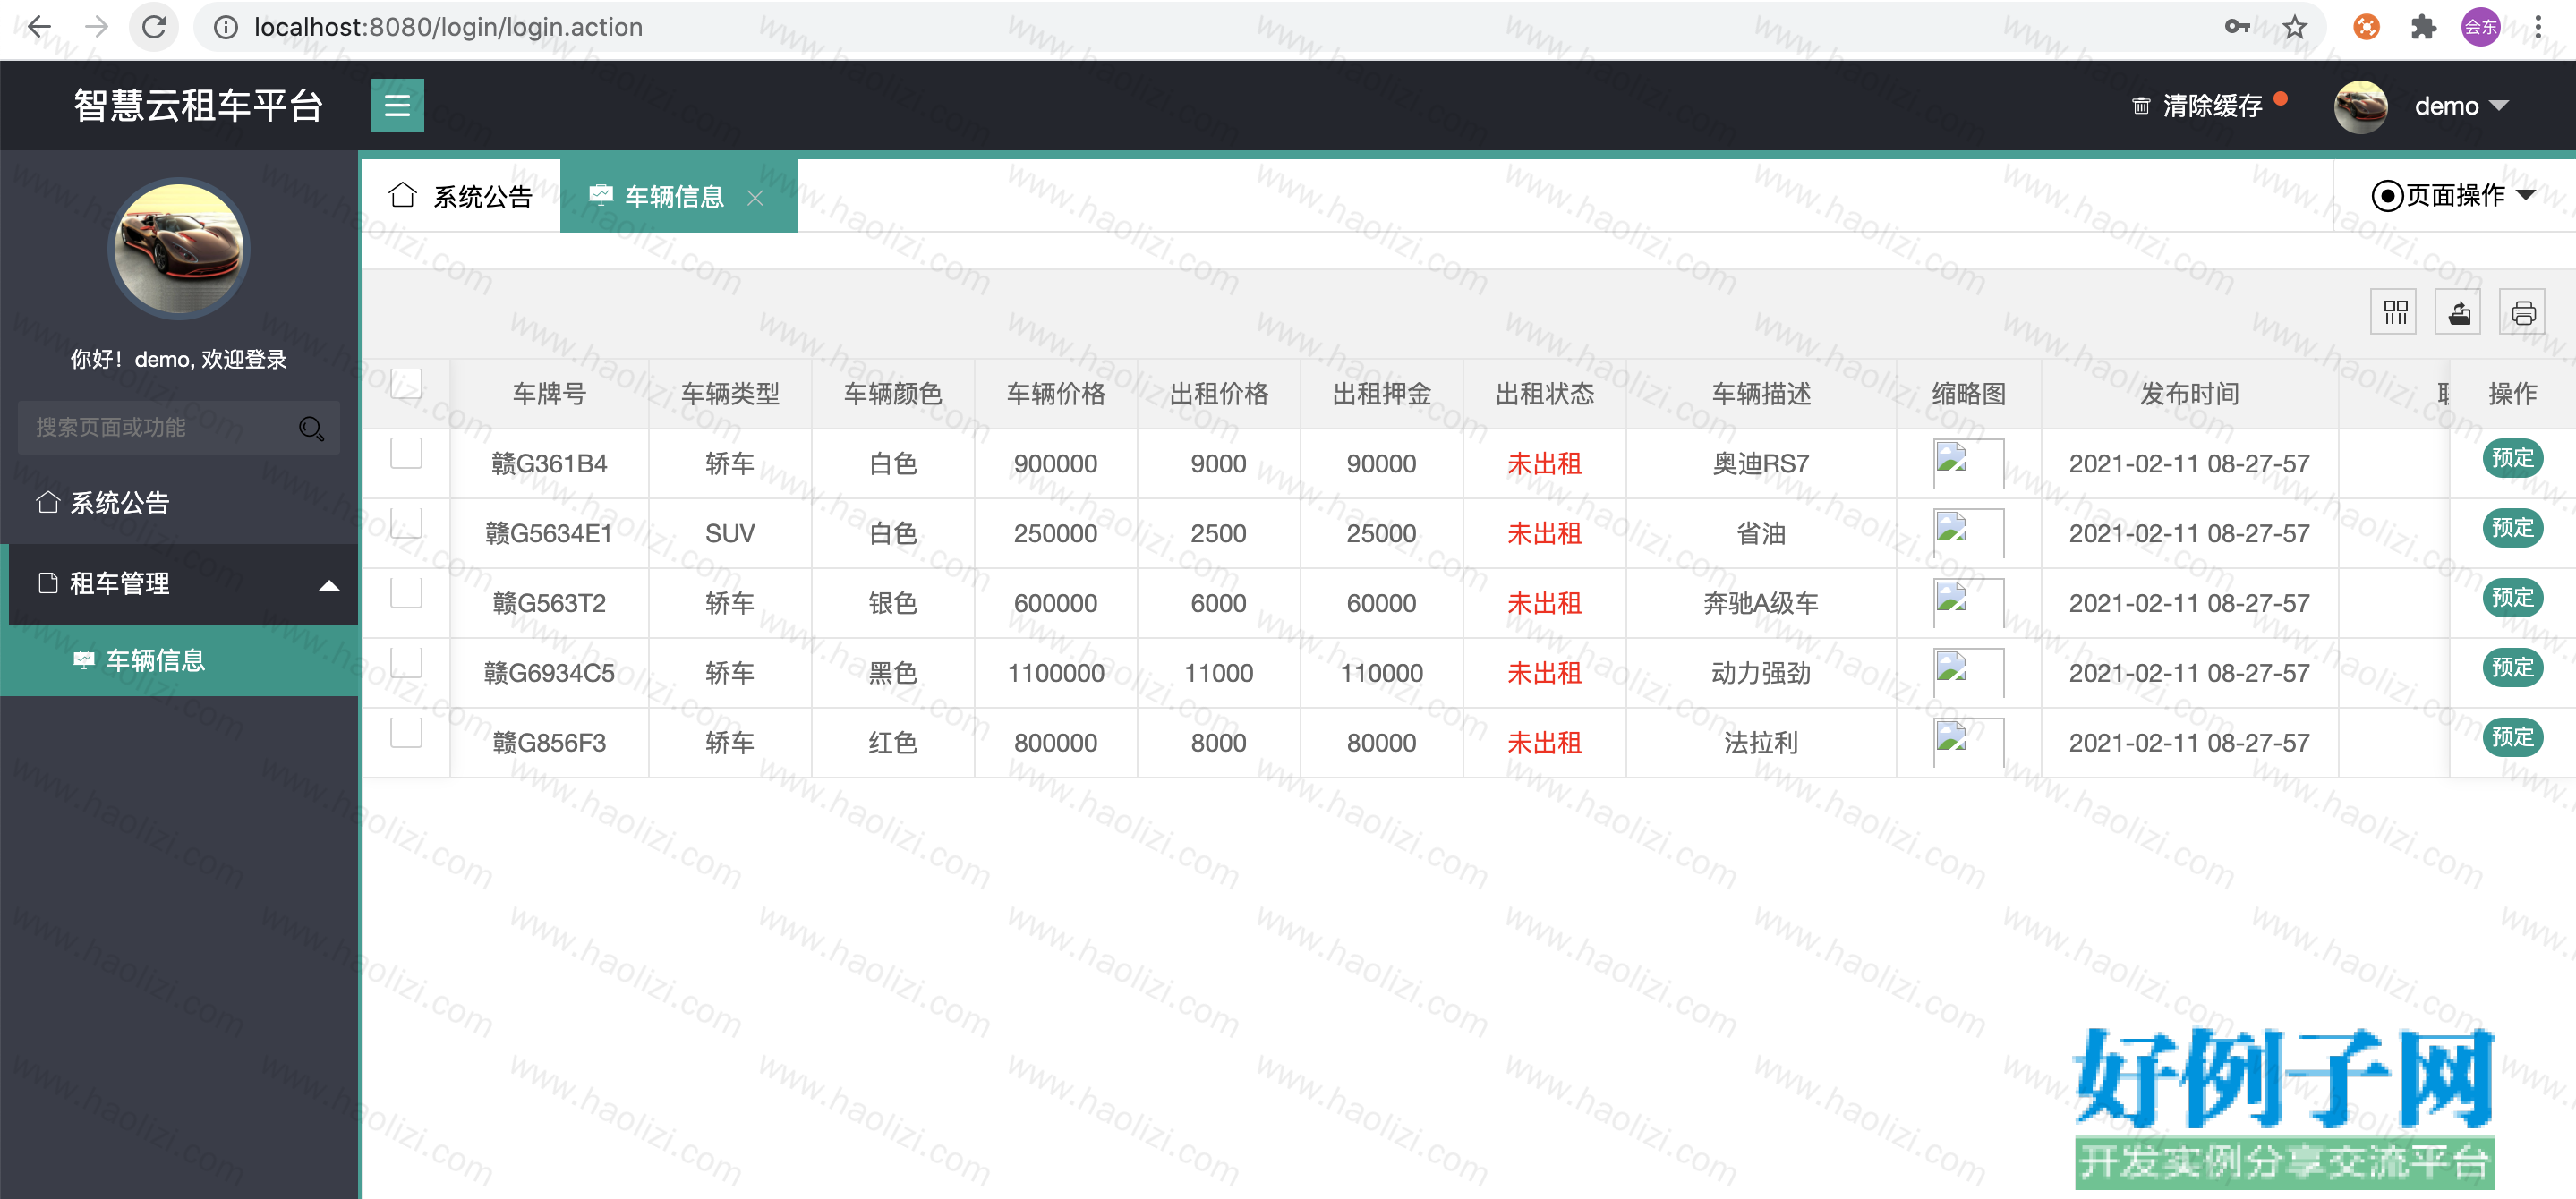Click the export table icon
The image size is (2576, 1199).
2459,313
